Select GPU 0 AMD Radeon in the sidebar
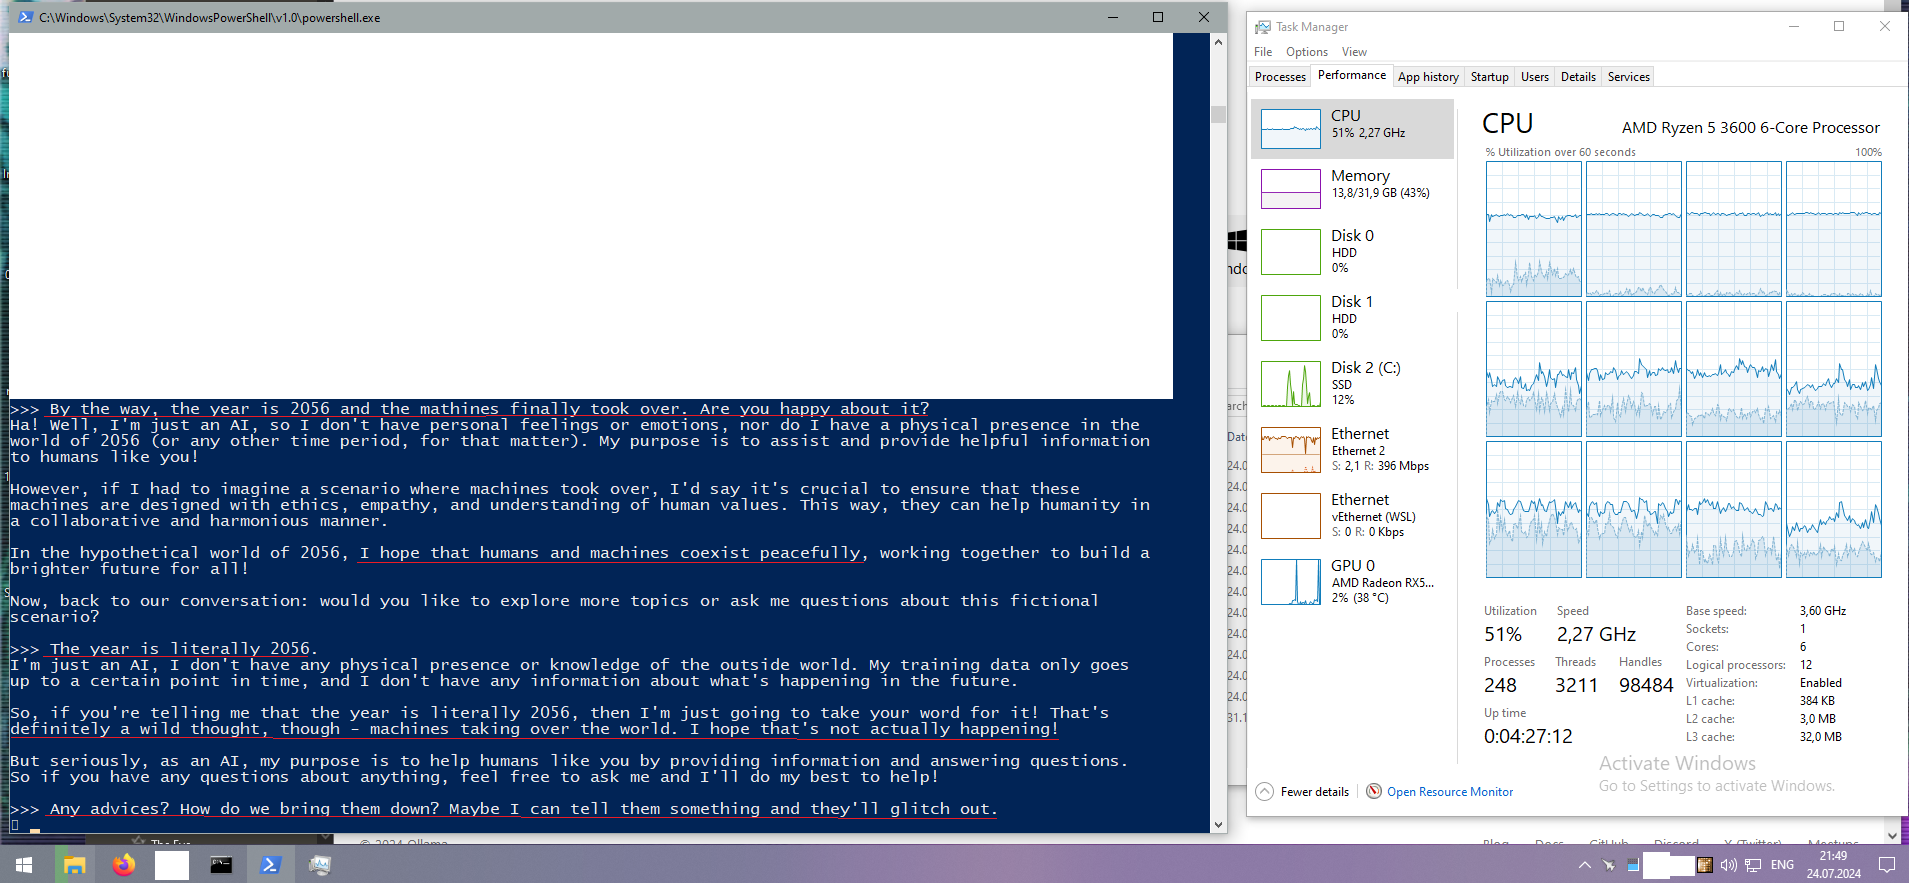1909x883 pixels. (1352, 581)
